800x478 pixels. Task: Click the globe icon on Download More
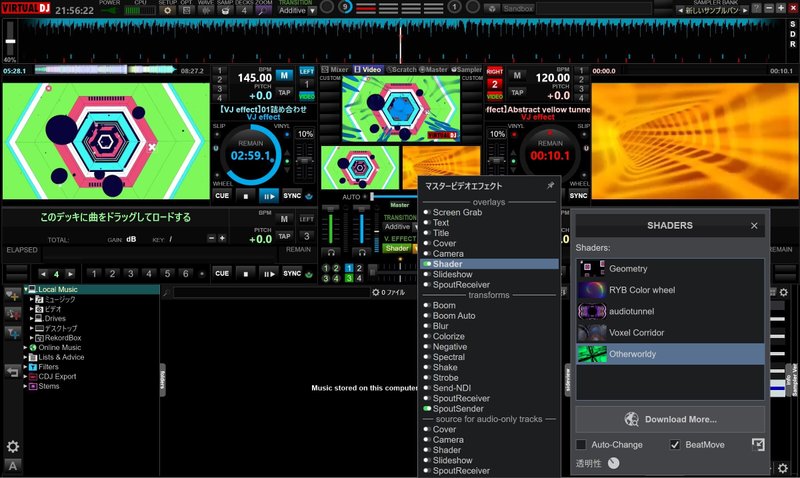(631, 419)
